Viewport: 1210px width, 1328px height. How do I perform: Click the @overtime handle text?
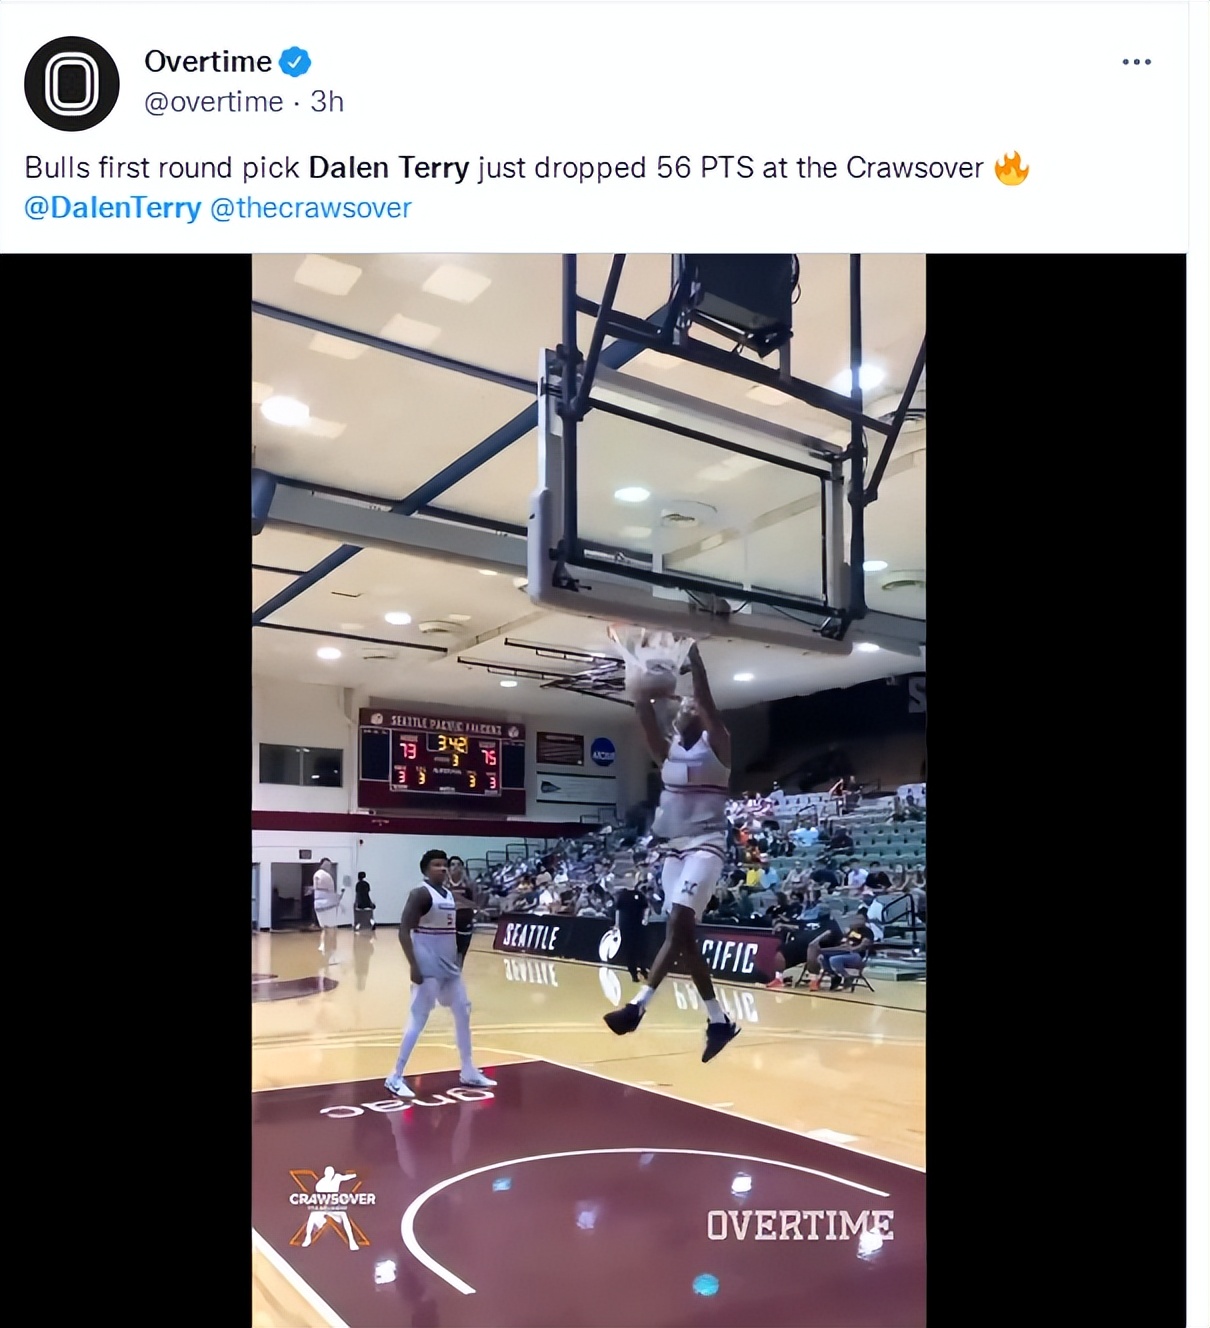coord(215,100)
